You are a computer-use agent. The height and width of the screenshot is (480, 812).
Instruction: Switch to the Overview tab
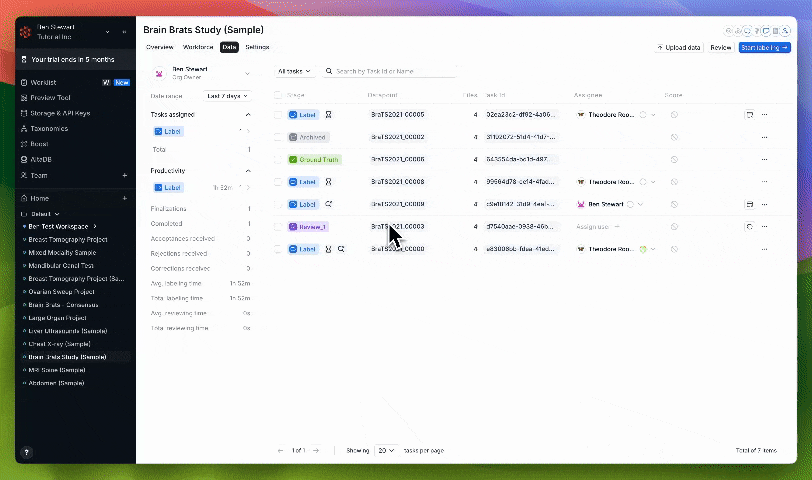[160, 47]
